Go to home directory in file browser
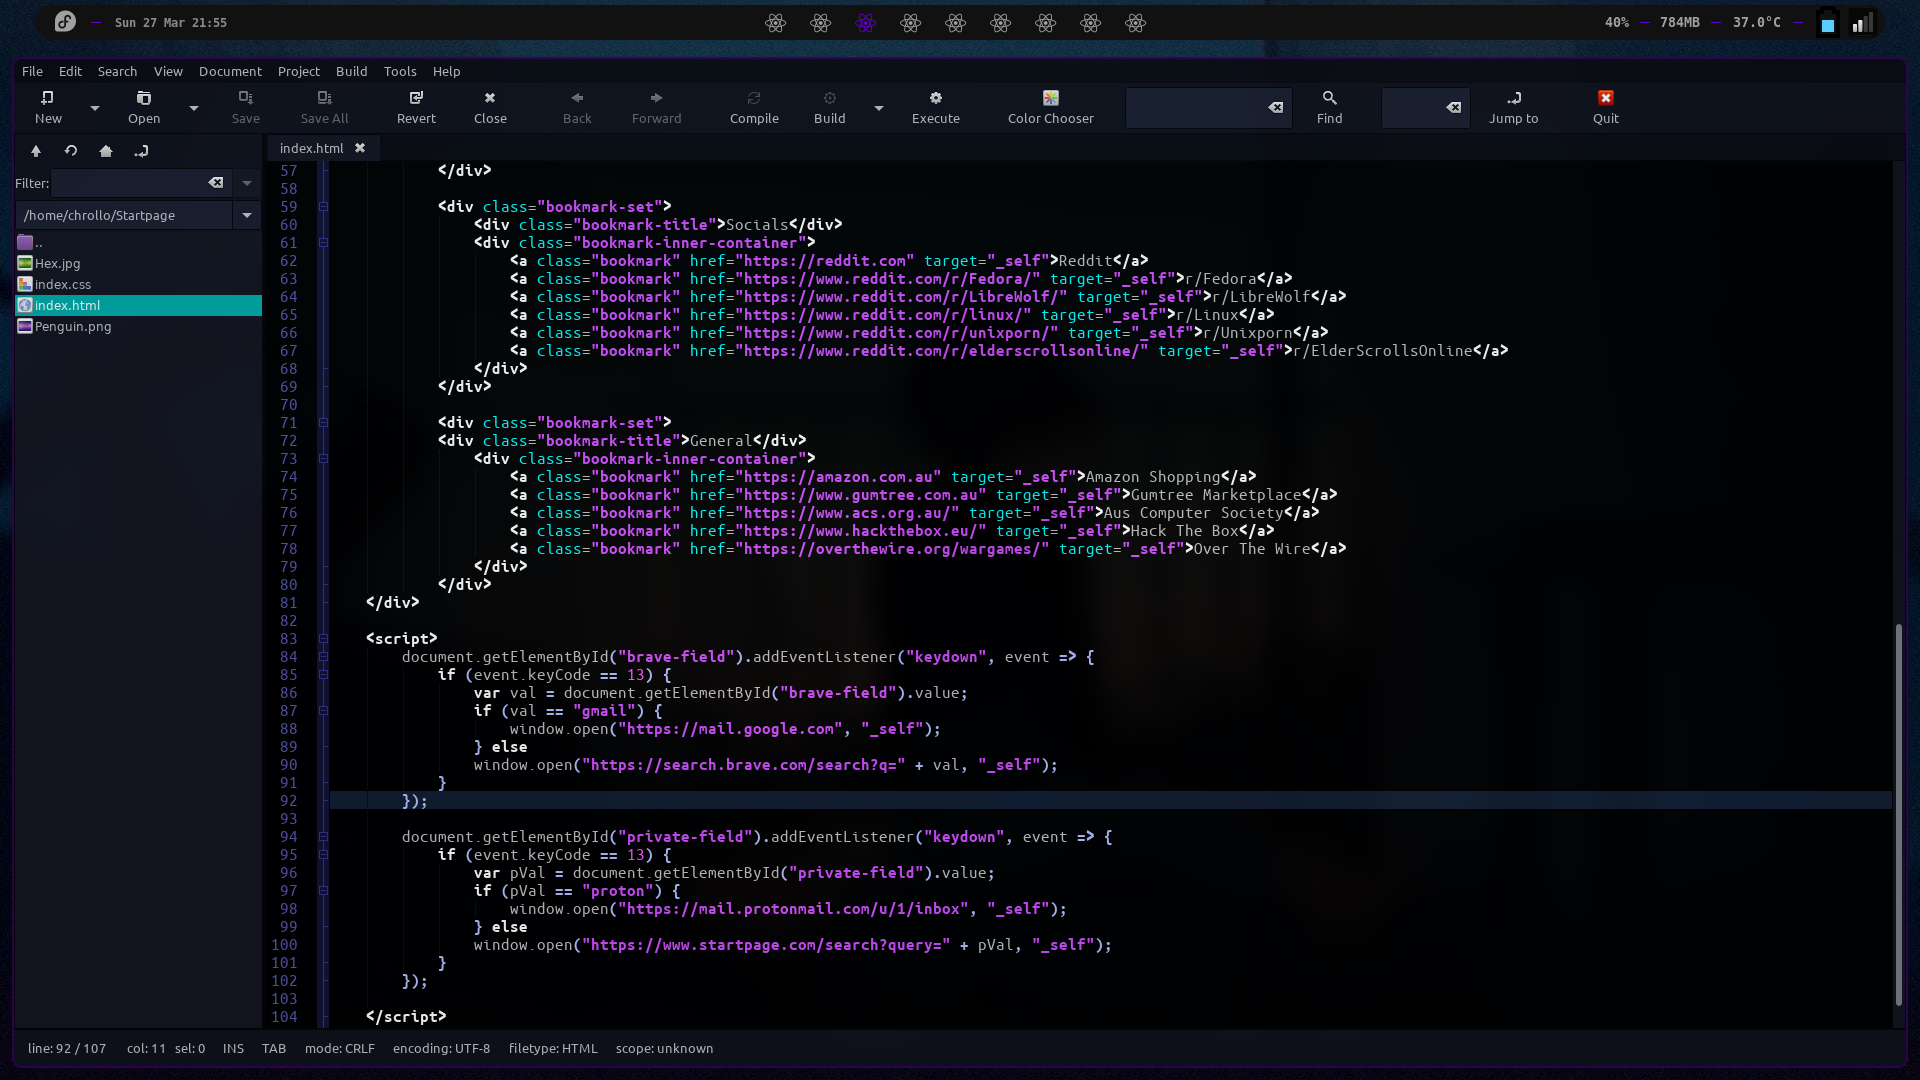The width and height of the screenshot is (1920, 1080). (x=106, y=151)
